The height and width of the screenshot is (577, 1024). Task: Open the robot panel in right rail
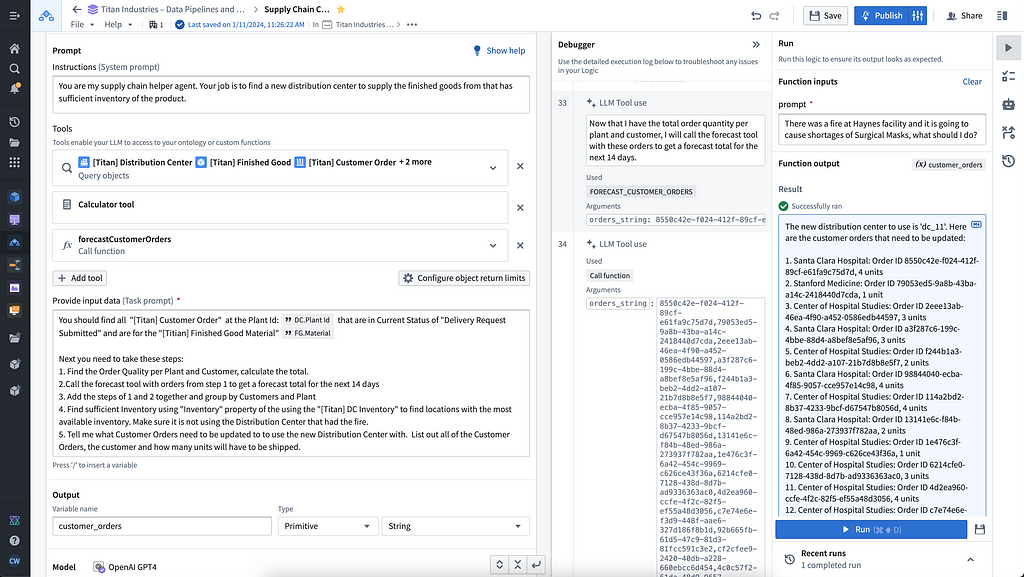point(1008,104)
